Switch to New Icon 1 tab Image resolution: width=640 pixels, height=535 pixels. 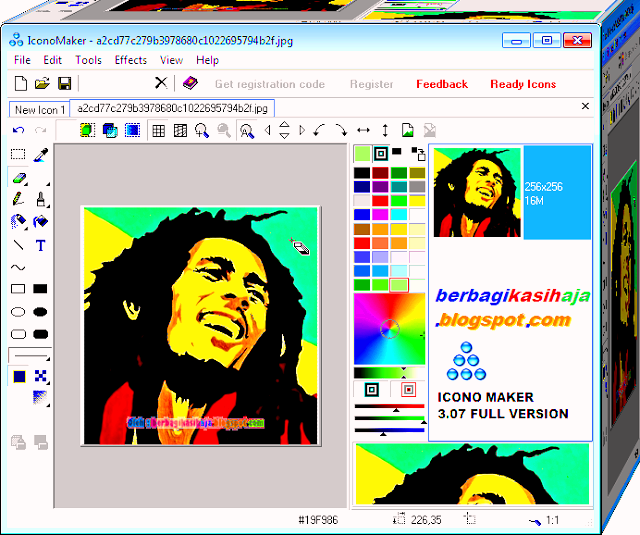coord(40,109)
